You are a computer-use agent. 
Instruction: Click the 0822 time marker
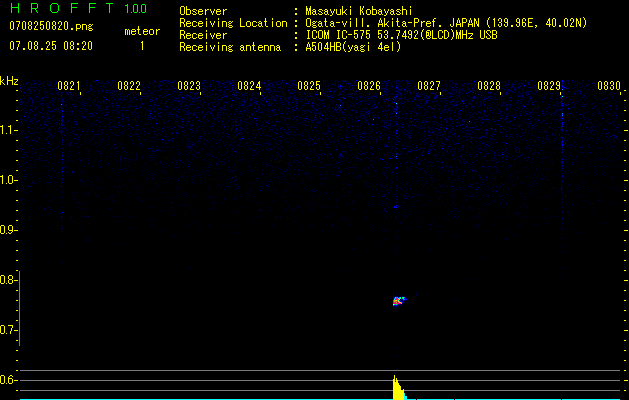(x=129, y=86)
